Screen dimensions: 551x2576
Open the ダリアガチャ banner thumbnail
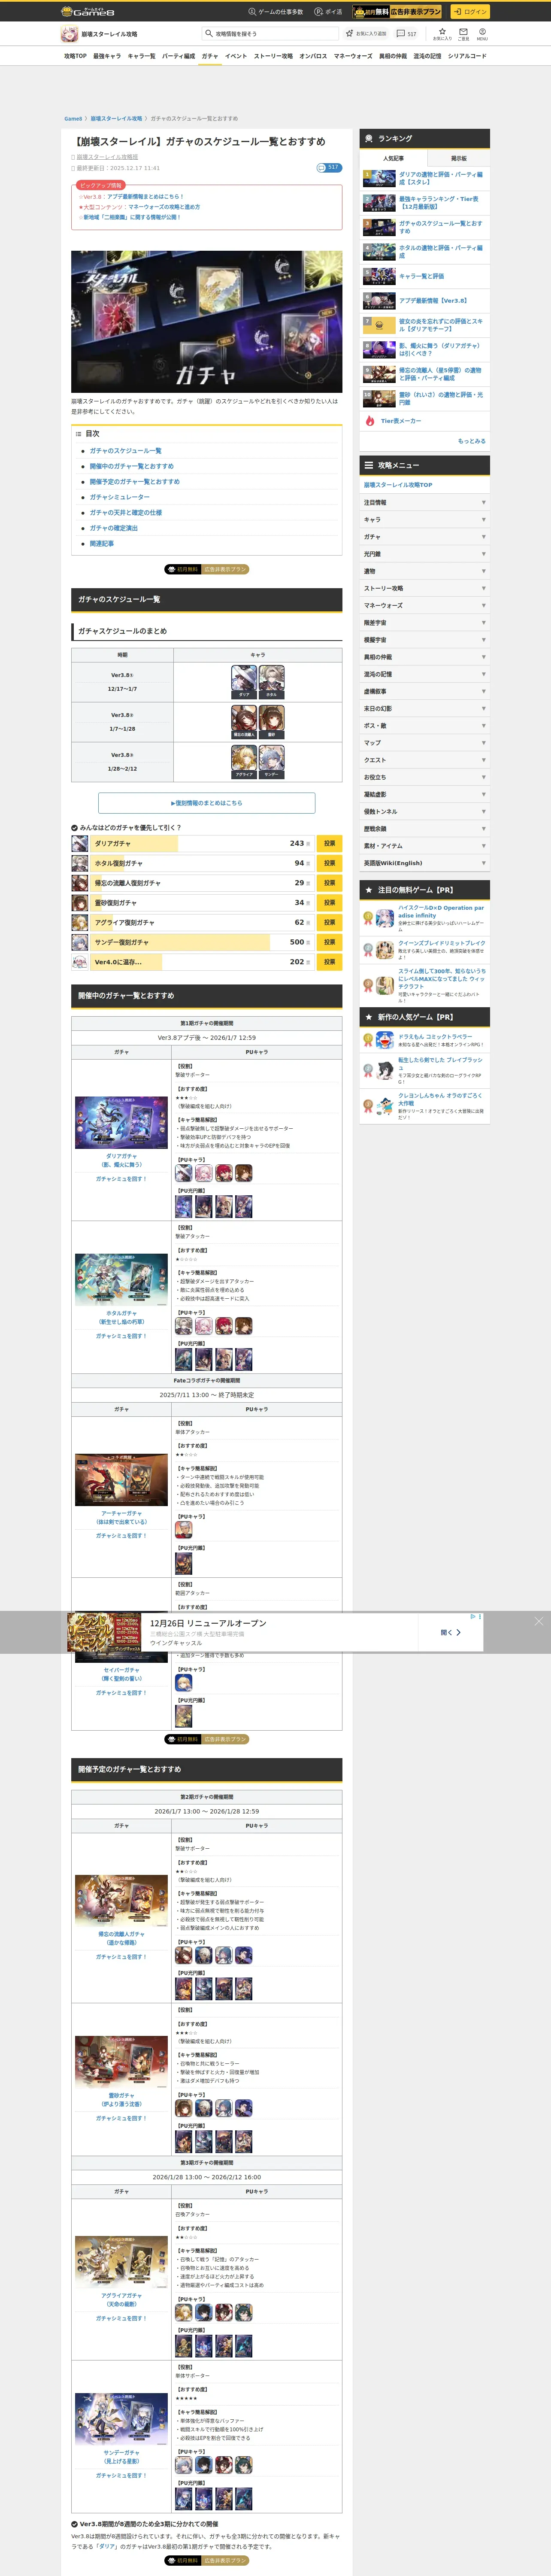(121, 1122)
